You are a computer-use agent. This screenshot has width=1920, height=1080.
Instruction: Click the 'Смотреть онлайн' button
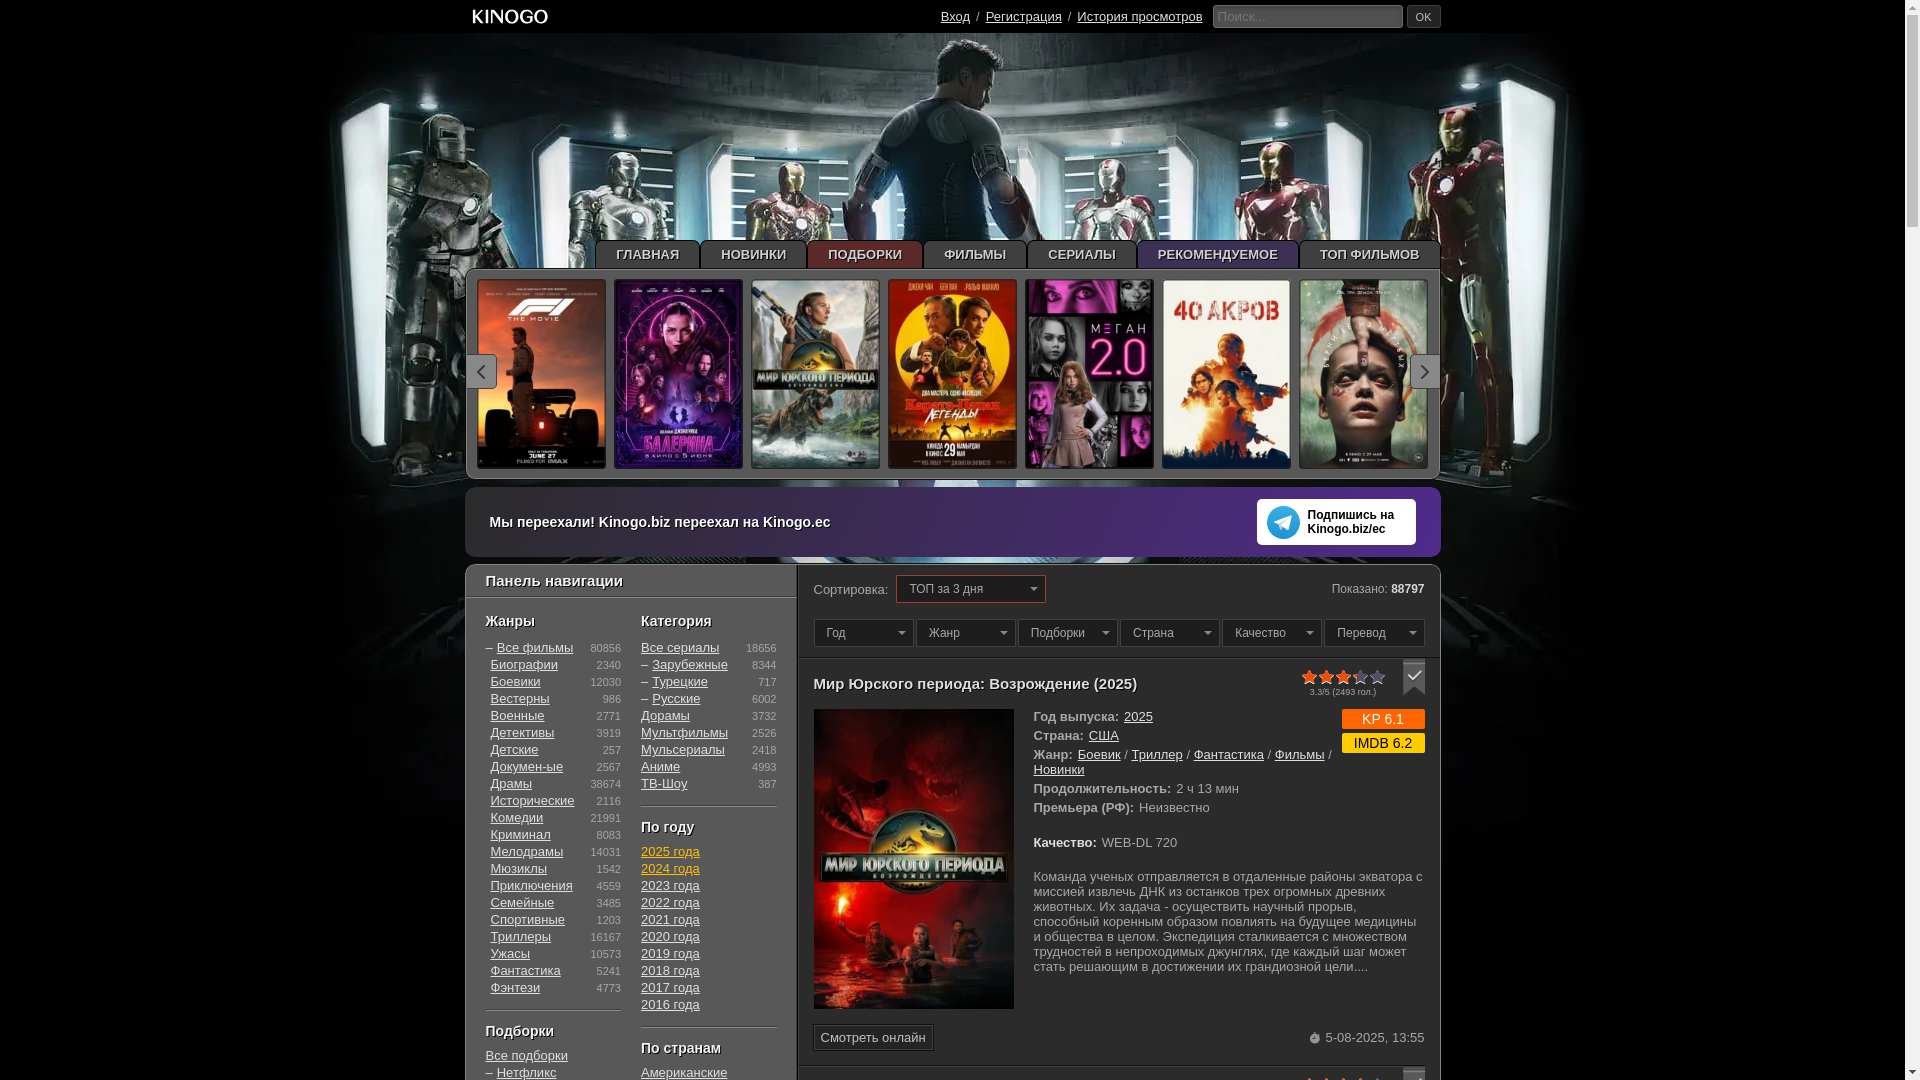873,1038
